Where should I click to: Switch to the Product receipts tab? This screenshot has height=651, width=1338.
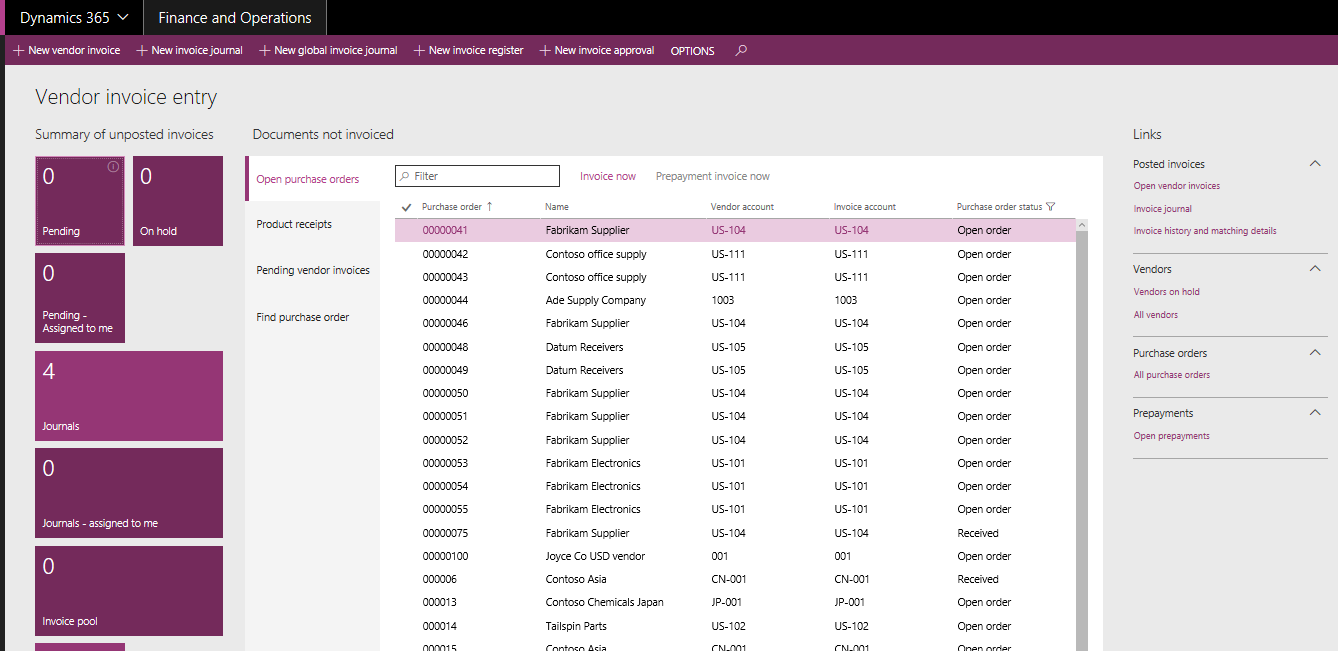coord(294,224)
